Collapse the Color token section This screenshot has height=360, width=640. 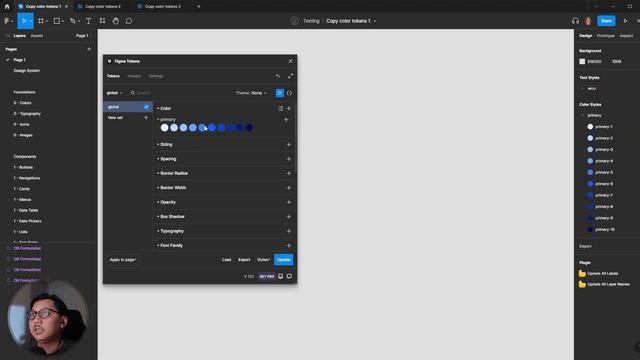[x=158, y=108]
